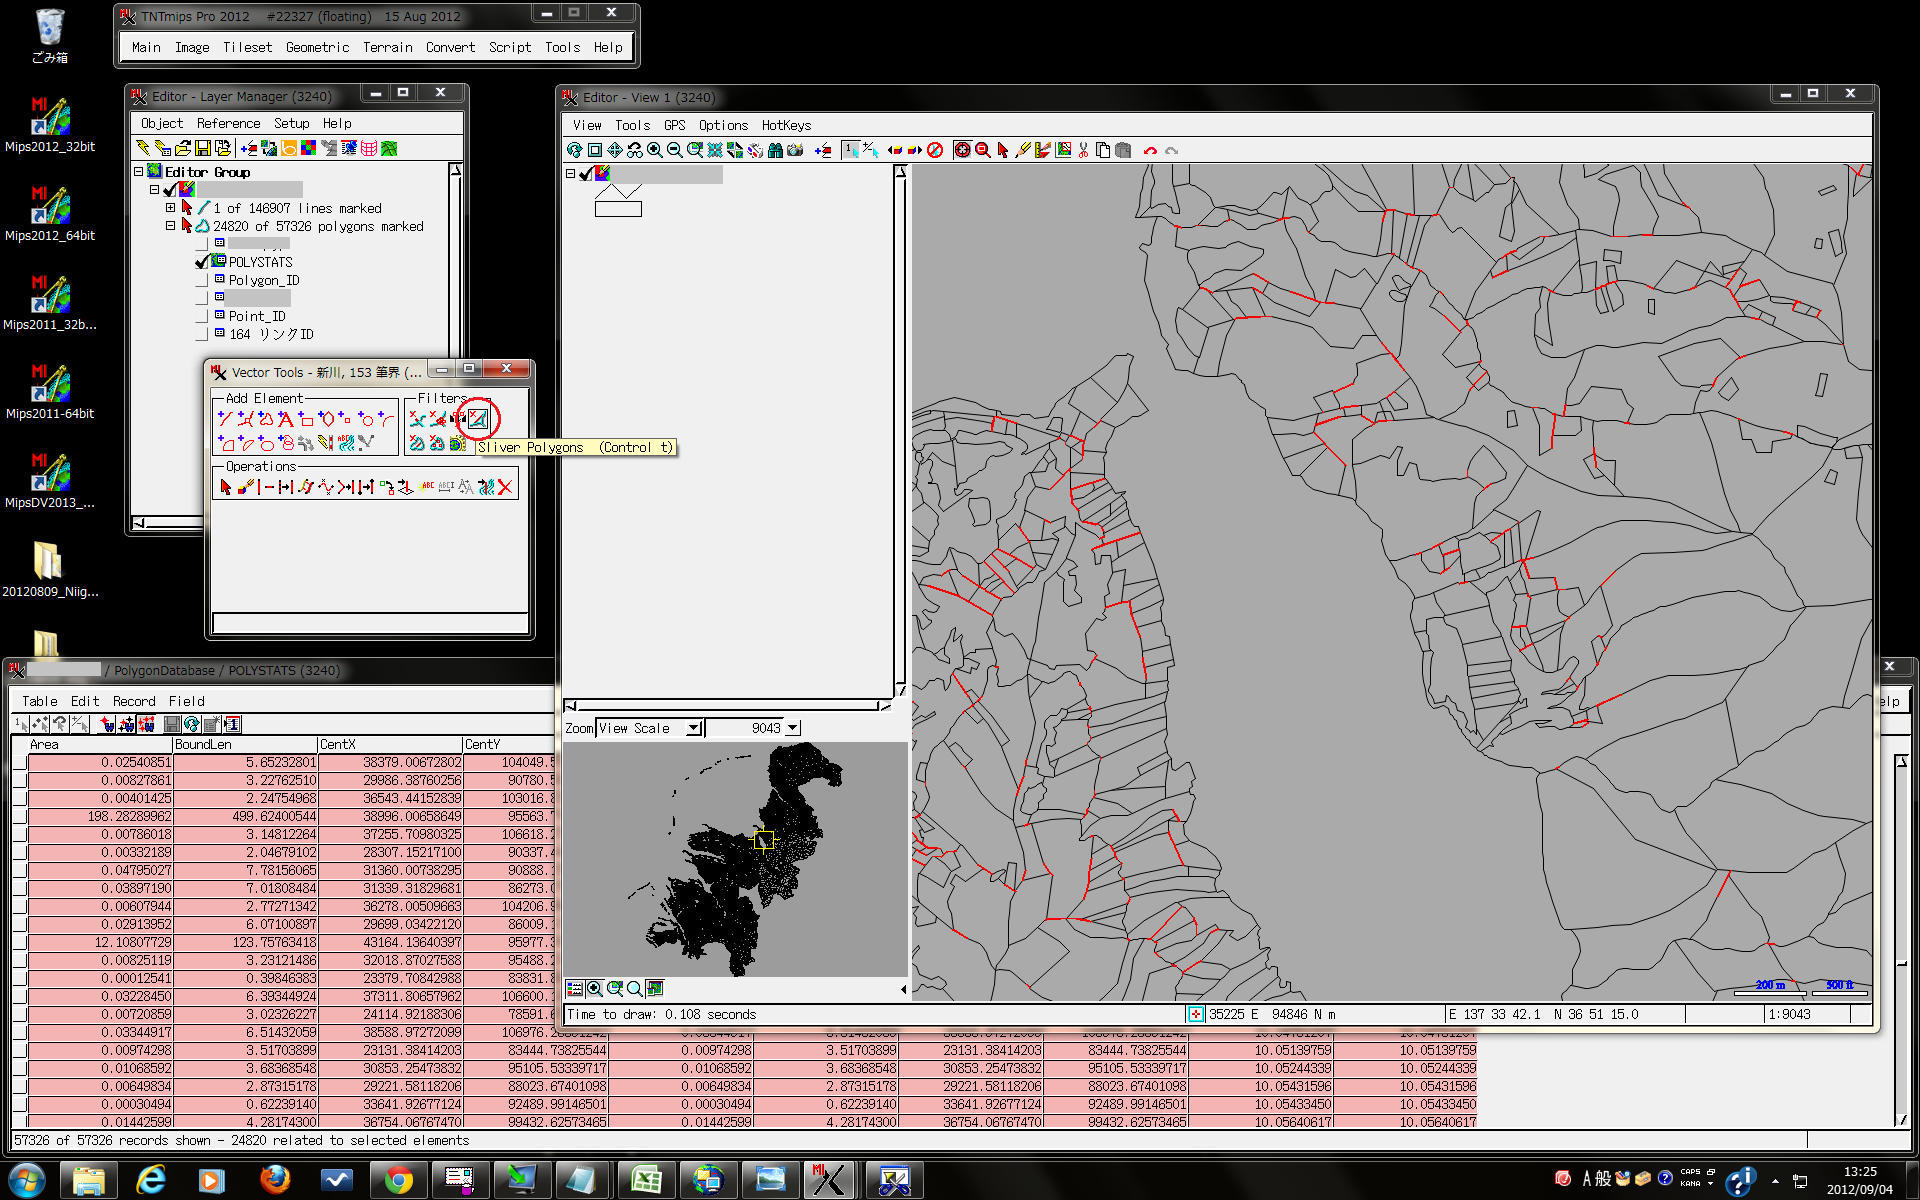Image resolution: width=1920 pixels, height=1200 pixels.
Task: Open Firefox from the taskbar
Action: point(275,1181)
